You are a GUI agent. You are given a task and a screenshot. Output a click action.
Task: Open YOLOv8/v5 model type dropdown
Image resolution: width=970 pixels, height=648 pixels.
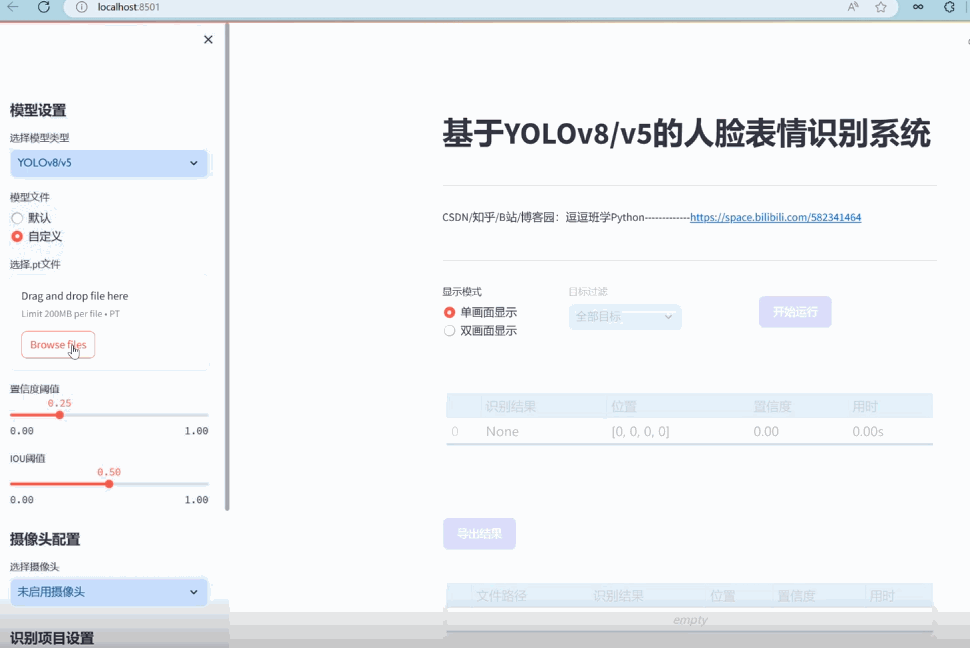(109, 163)
